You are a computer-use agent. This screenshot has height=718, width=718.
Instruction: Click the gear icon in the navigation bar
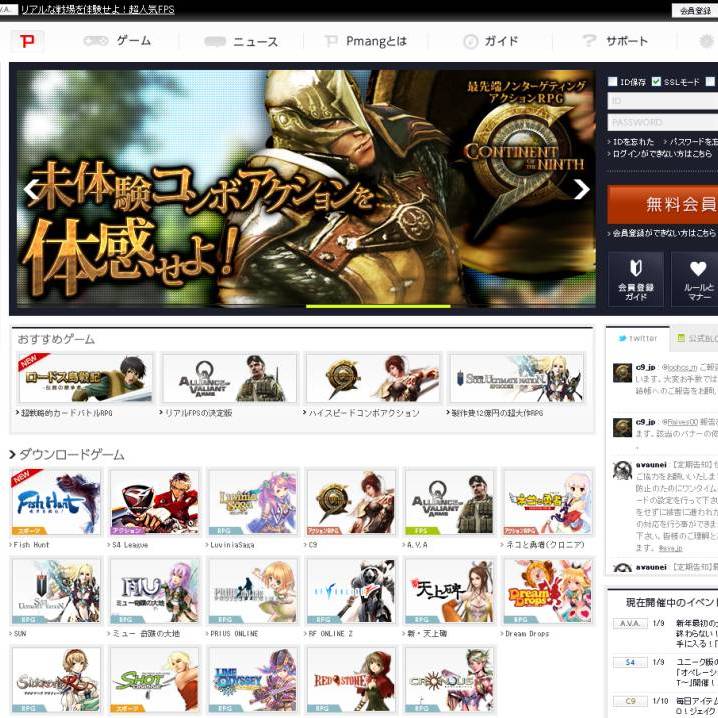[707, 41]
